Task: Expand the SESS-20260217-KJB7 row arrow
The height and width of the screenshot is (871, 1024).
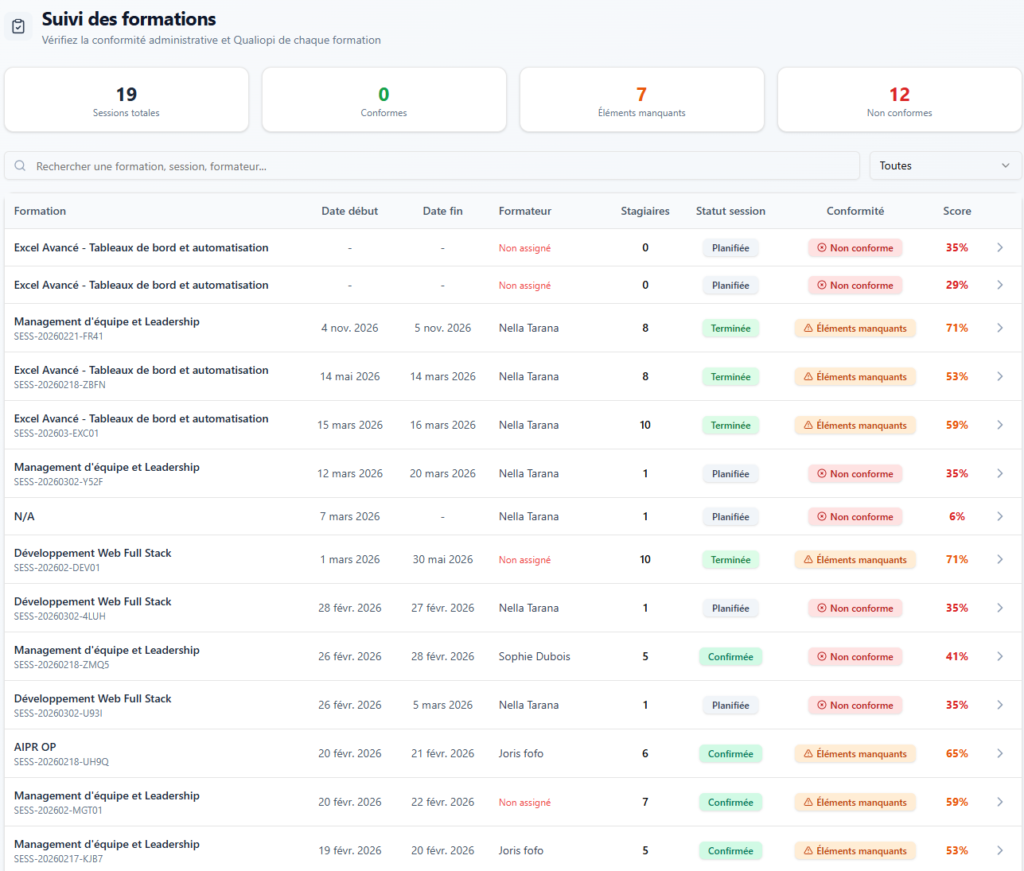Action: (1000, 850)
